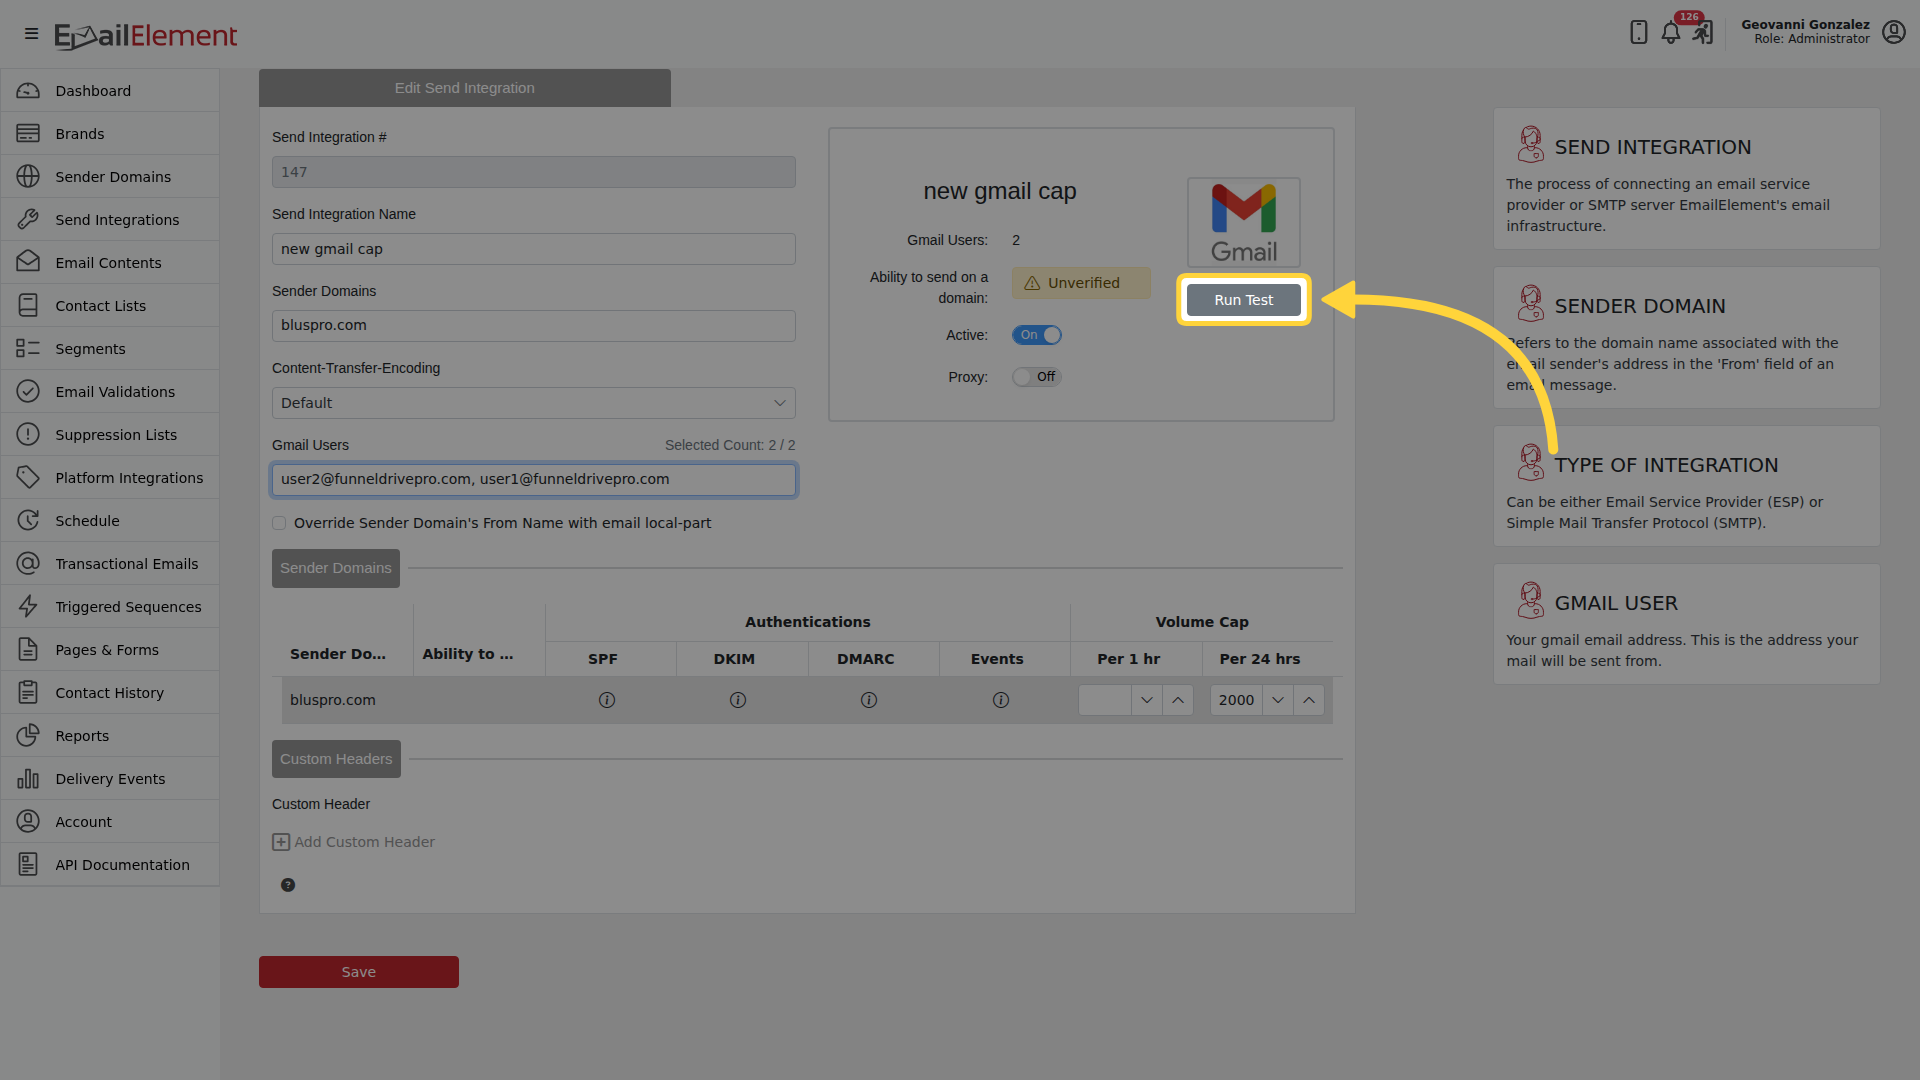Click the Gmail logo thumbnail

click(x=1243, y=222)
